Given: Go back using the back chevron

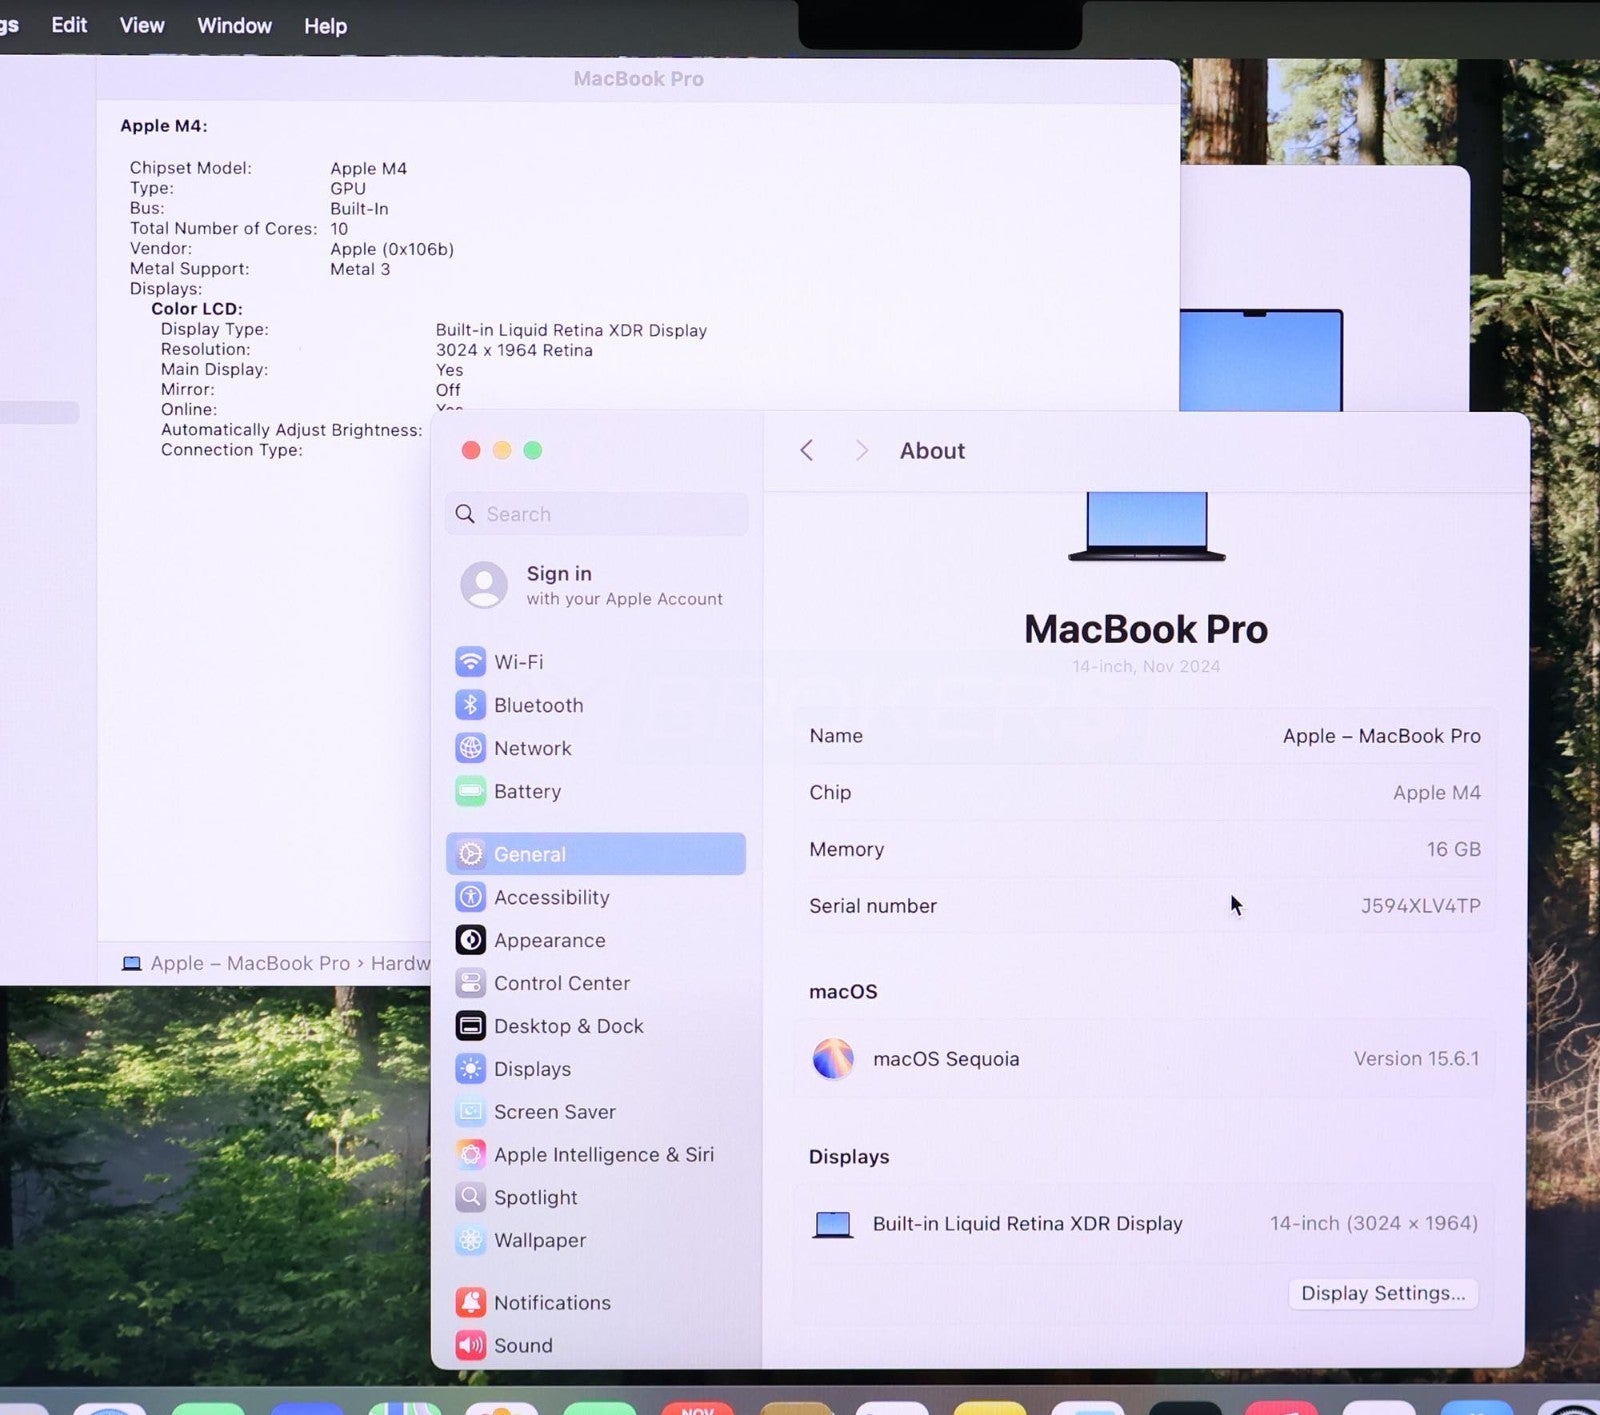Looking at the screenshot, I should point(807,451).
